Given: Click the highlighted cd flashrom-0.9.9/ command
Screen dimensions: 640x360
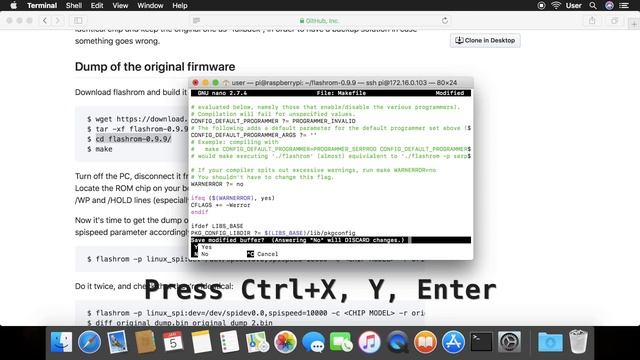Looking at the screenshot, I should (x=133, y=139).
